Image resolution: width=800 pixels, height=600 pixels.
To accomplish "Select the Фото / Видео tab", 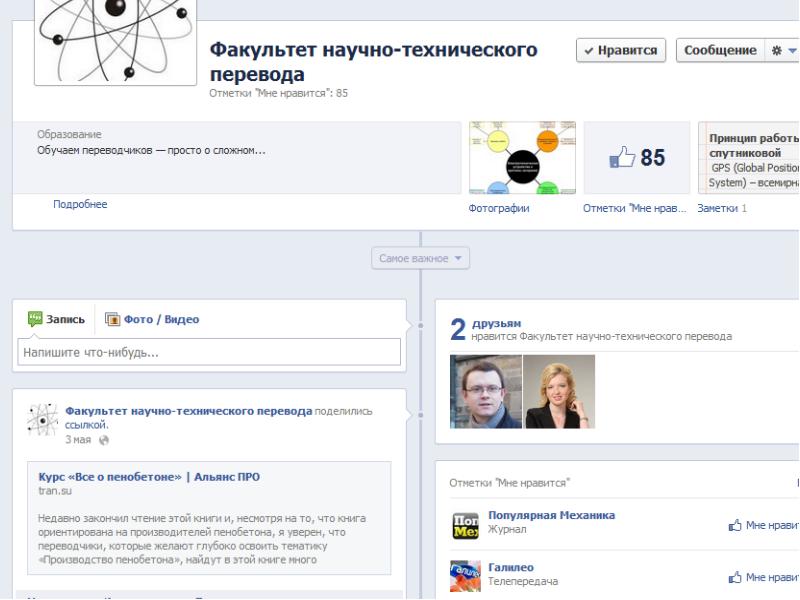I will pyautogui.click(x=152, y=320).
